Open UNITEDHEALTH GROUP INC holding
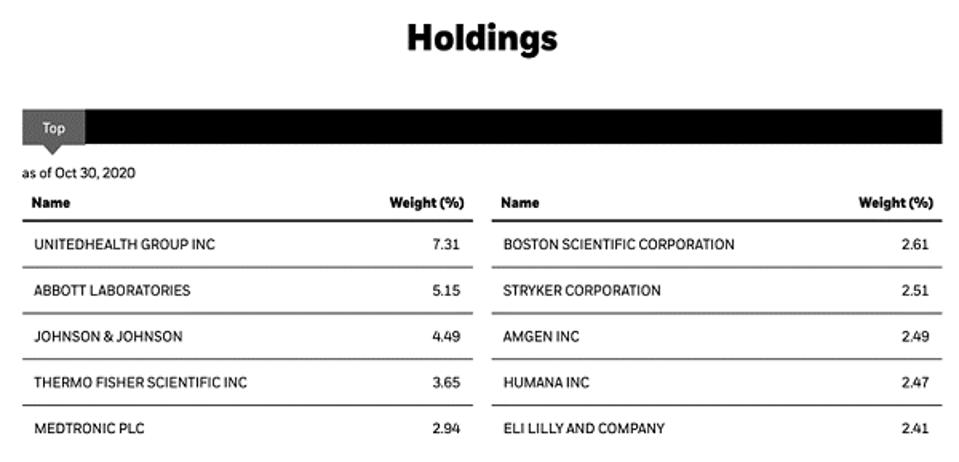This screenshot has height=462, width=959. (x=125, y=244)
